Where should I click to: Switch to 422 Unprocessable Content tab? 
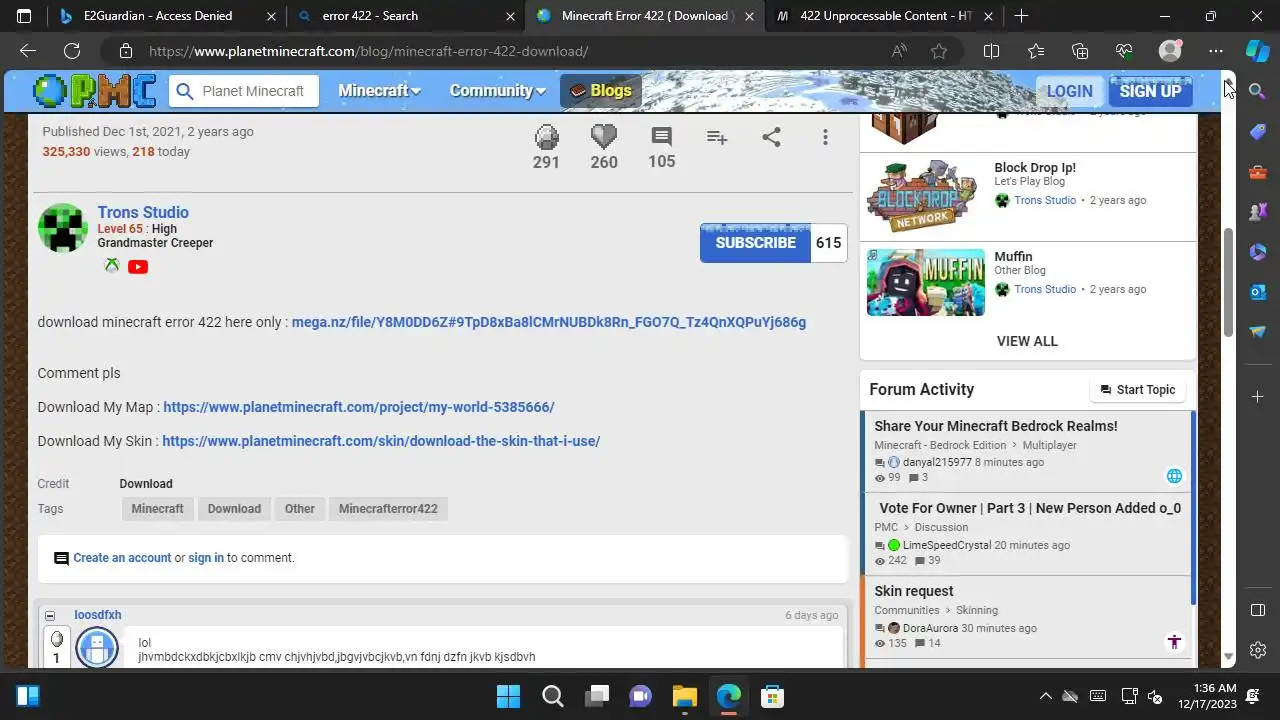886,16
